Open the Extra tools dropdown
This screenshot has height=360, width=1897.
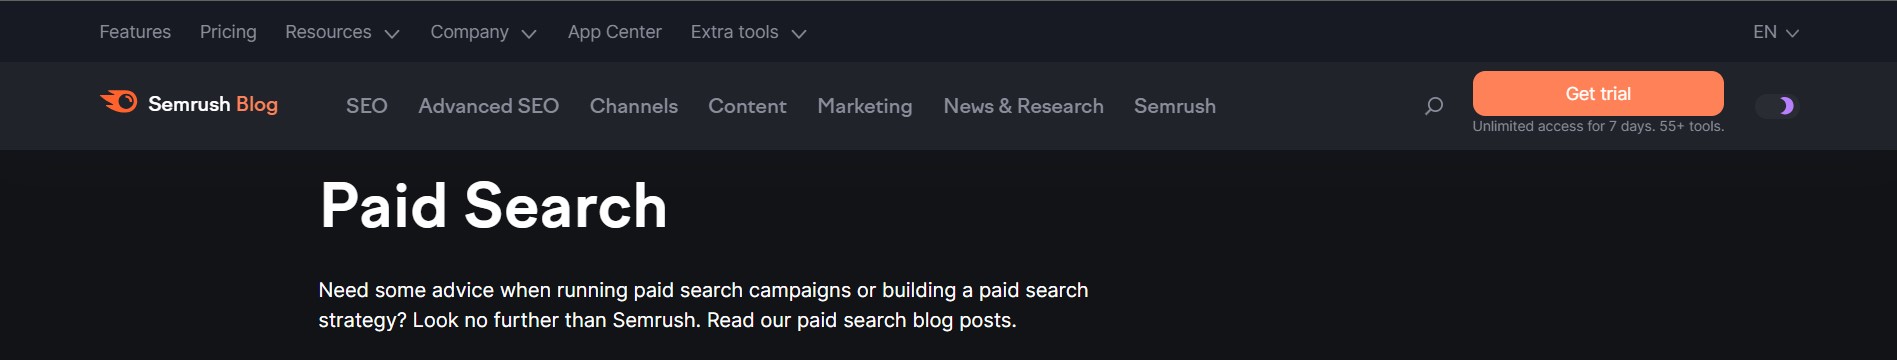click(748, 32)
